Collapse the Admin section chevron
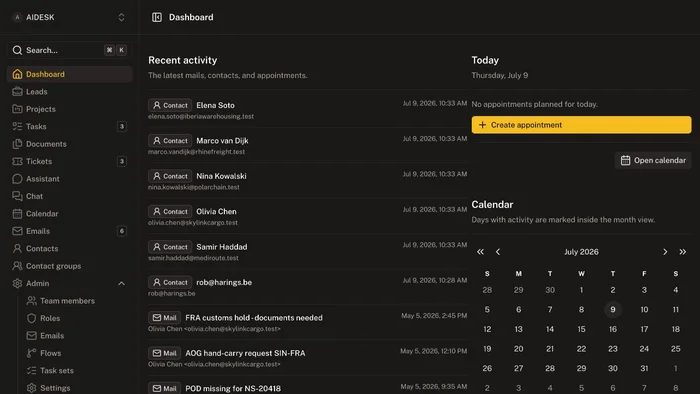This screenshot has width=700, height=394. coord(121,283)
